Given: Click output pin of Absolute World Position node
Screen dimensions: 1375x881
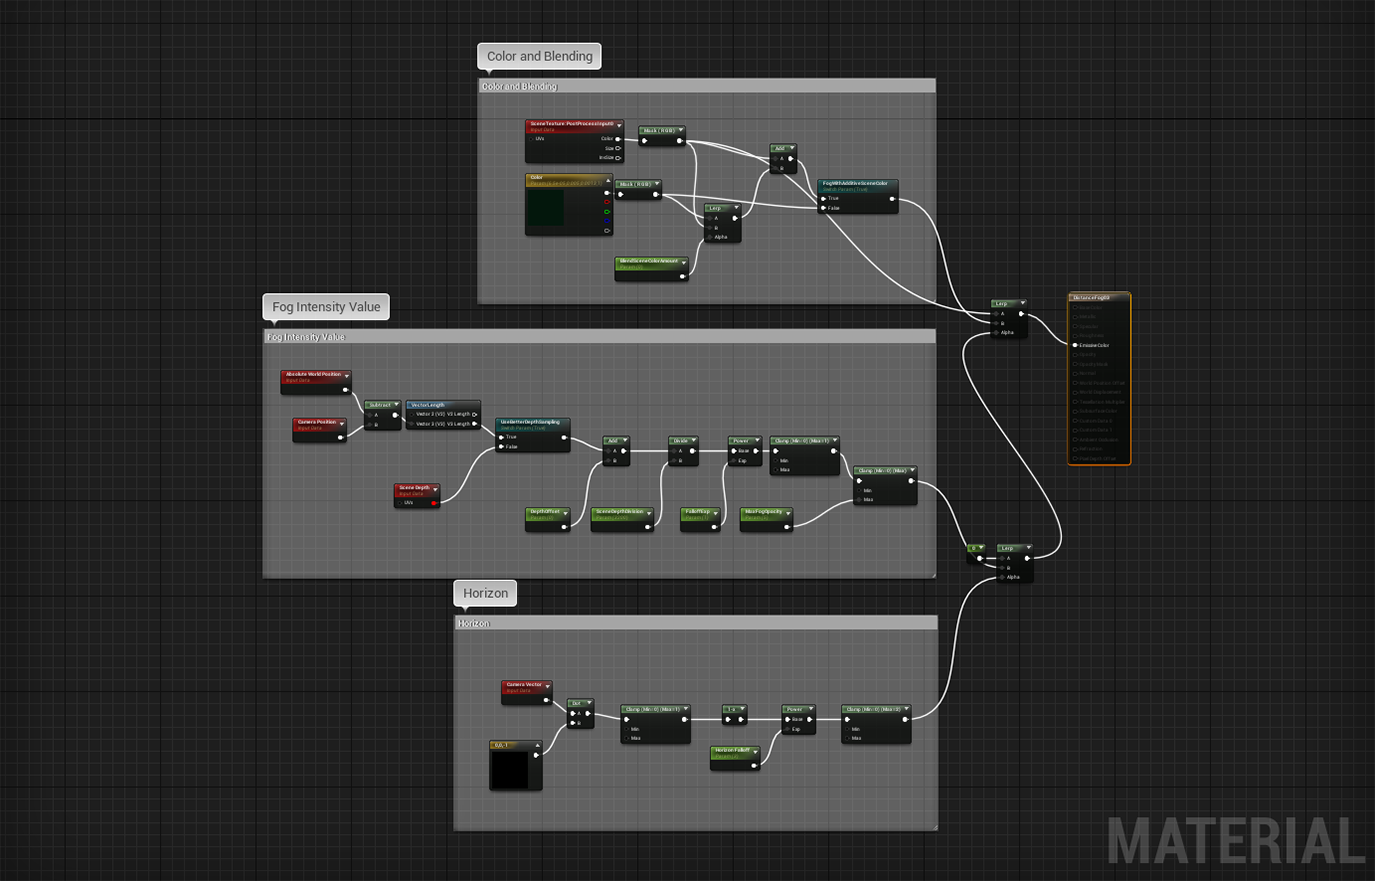Looking at the screenshot, I should coord(345,389).
